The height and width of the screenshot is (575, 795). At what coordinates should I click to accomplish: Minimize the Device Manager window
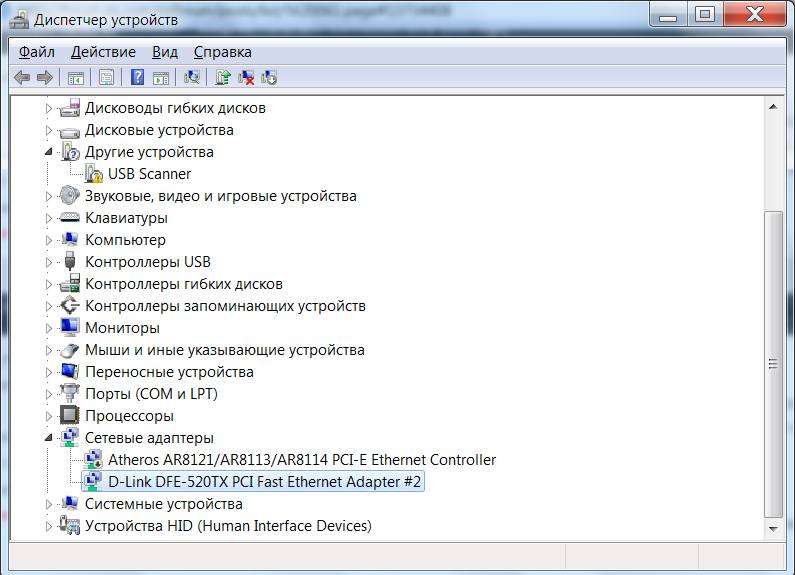(x=668, y=14)
